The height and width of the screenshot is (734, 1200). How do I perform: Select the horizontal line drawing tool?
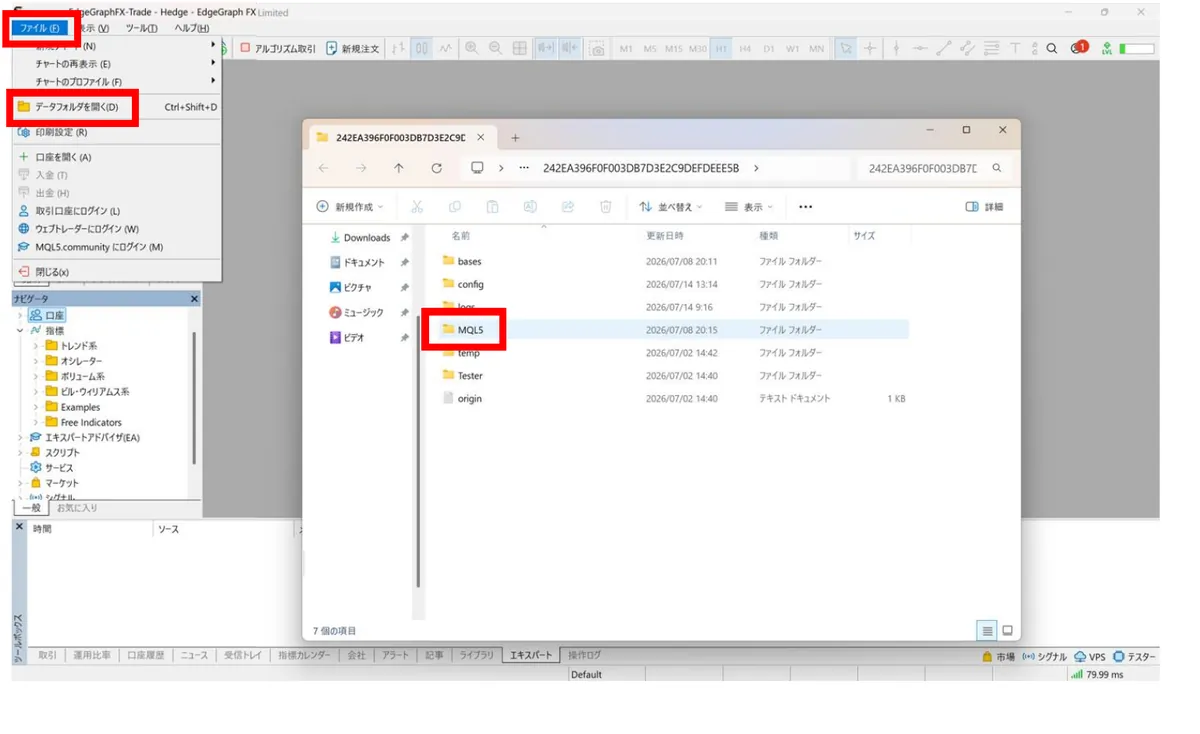point(920,48)
